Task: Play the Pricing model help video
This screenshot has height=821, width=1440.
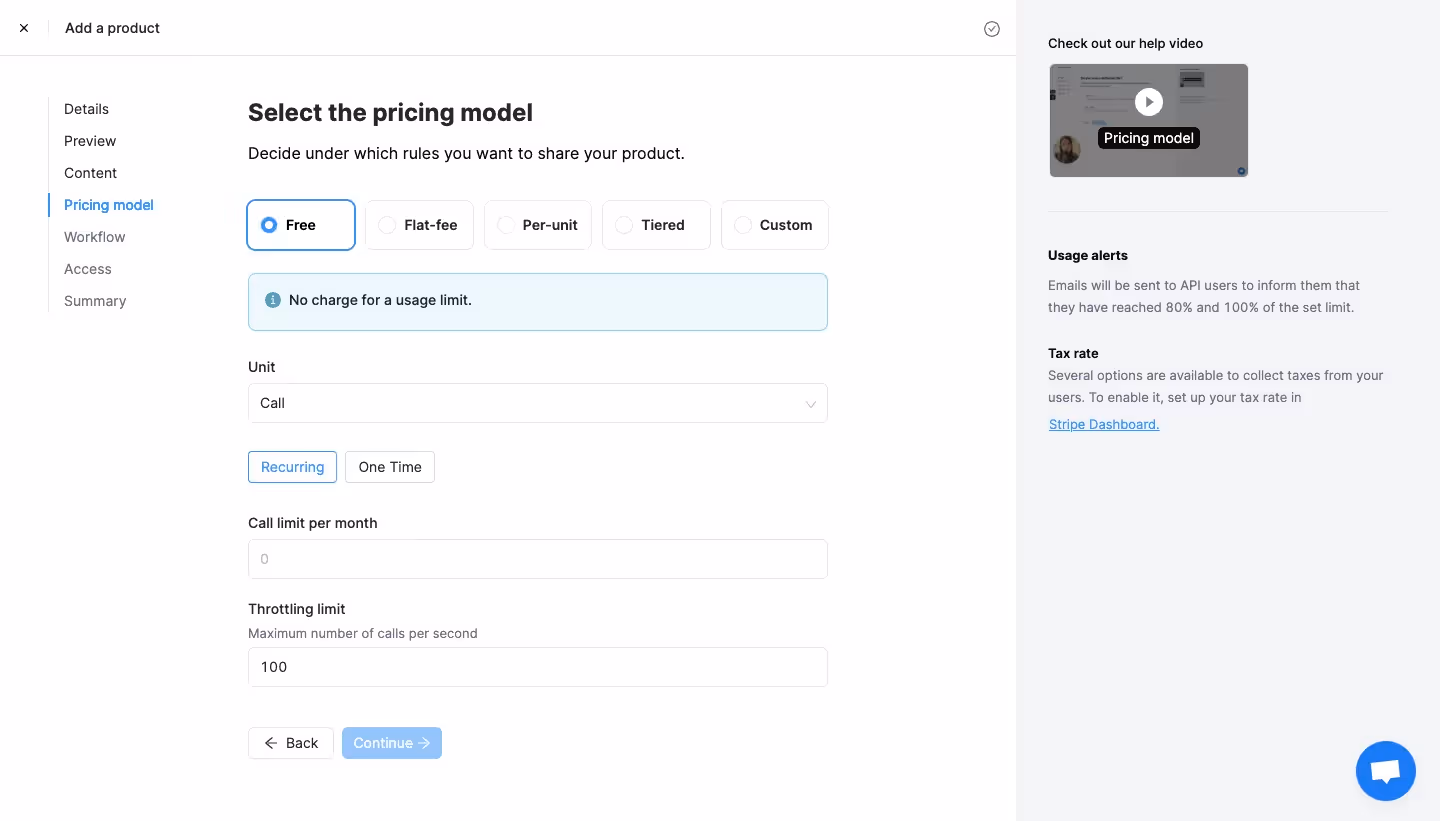Action: (x=1148, y=102)
